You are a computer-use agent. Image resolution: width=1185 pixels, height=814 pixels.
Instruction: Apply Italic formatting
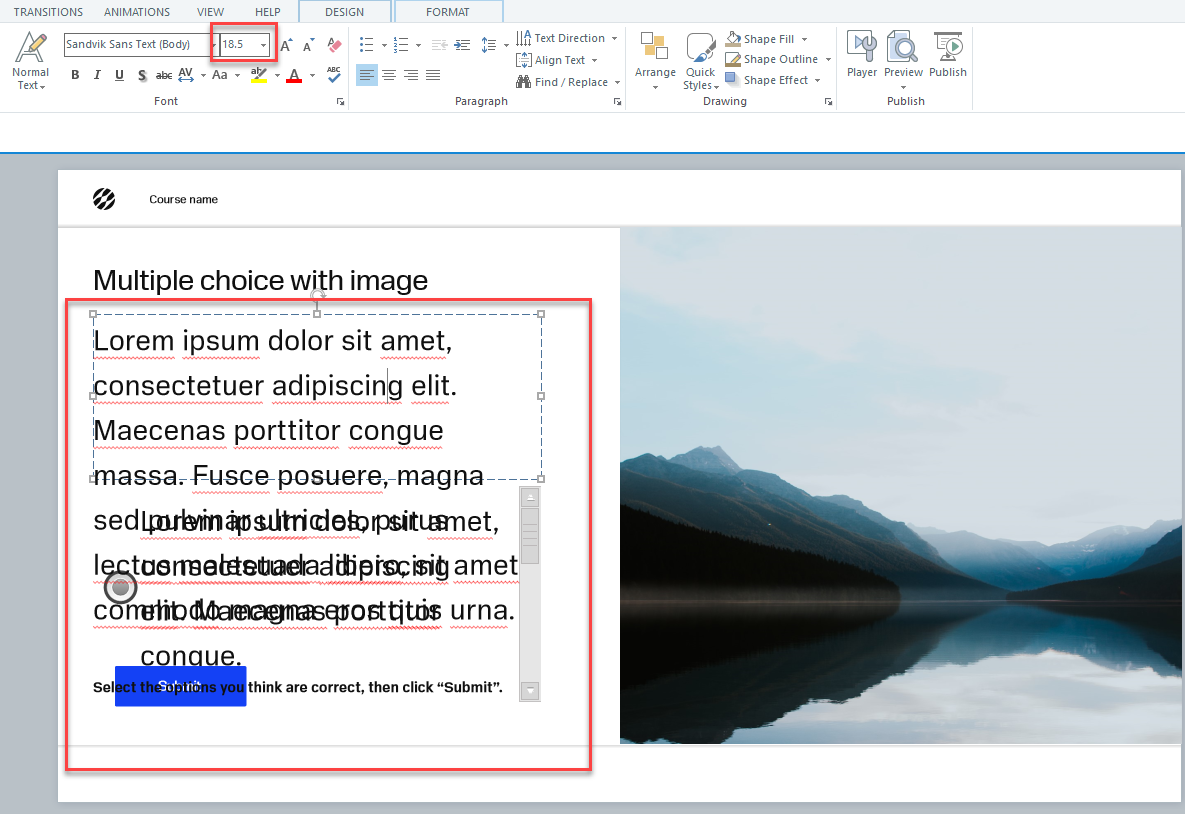97,75
